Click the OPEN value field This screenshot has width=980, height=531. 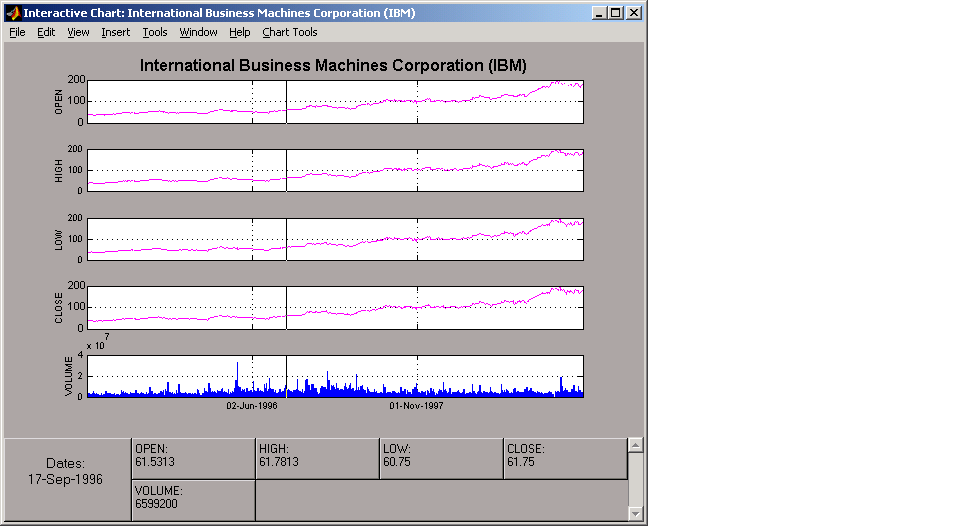click(193, 459)
